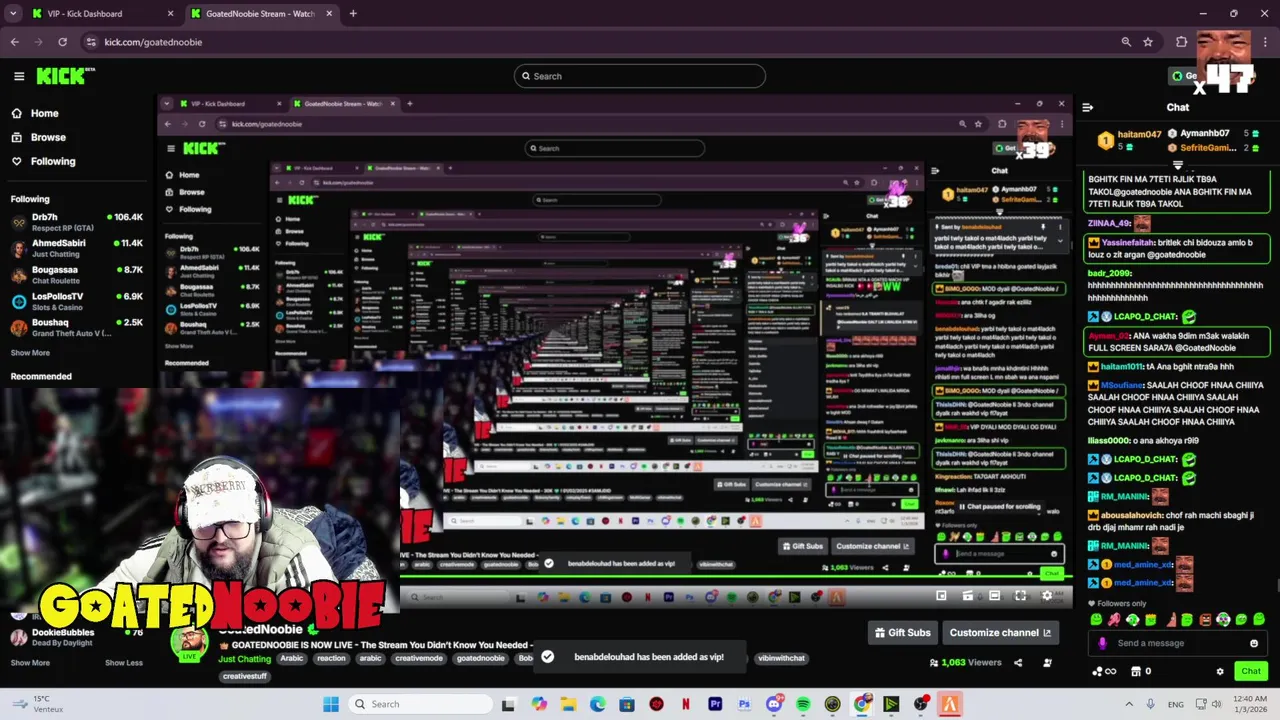Open player fullscreen icon in stream
1280x720 pixels.
point(1020,596)
